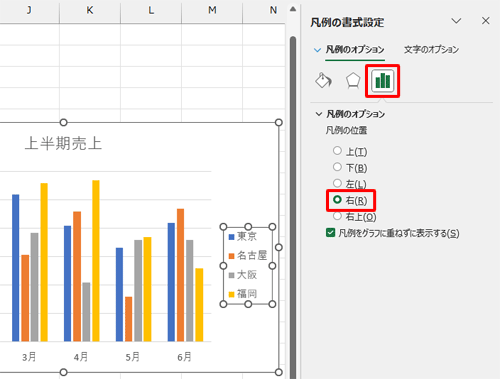Switch to 文字のオプション tab
The width and height of the screenshot is (500, 379).
pos(431,49)
